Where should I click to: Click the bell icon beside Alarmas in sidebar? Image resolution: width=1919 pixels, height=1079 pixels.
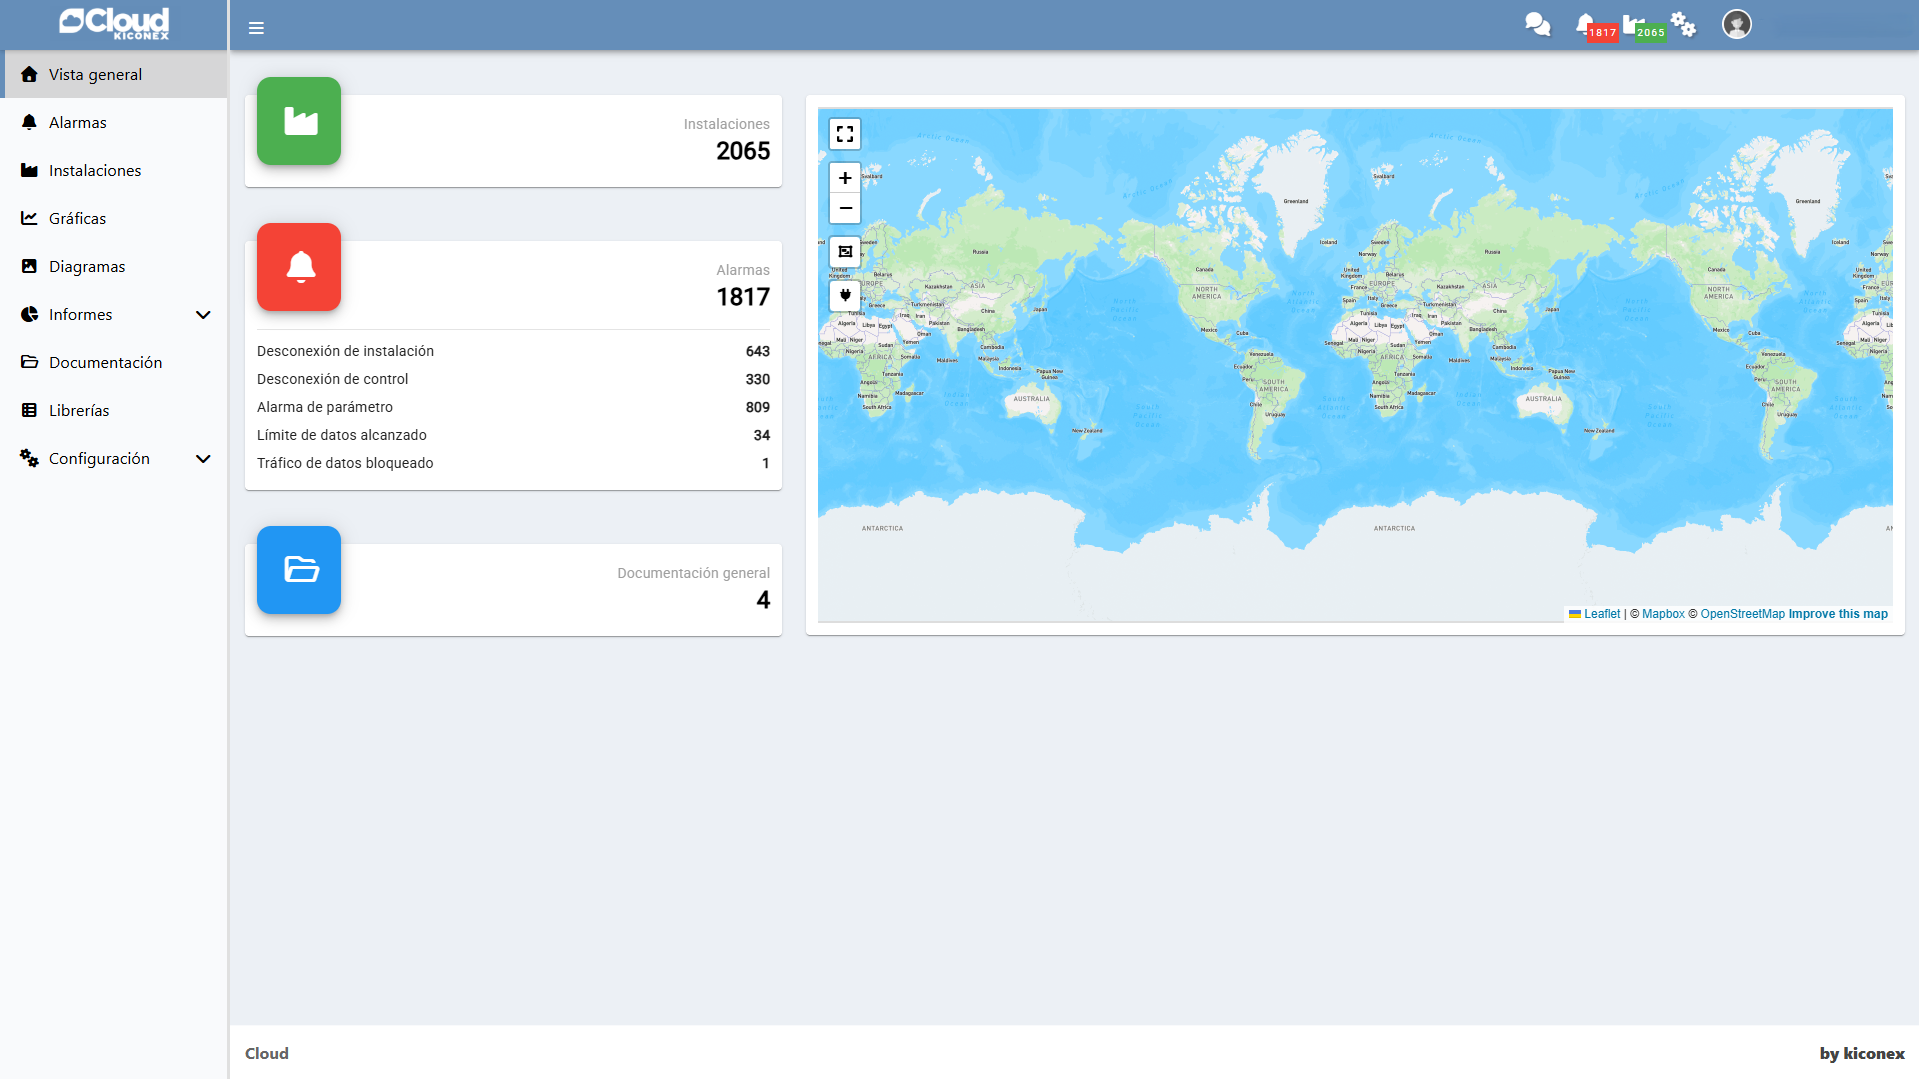29,122
